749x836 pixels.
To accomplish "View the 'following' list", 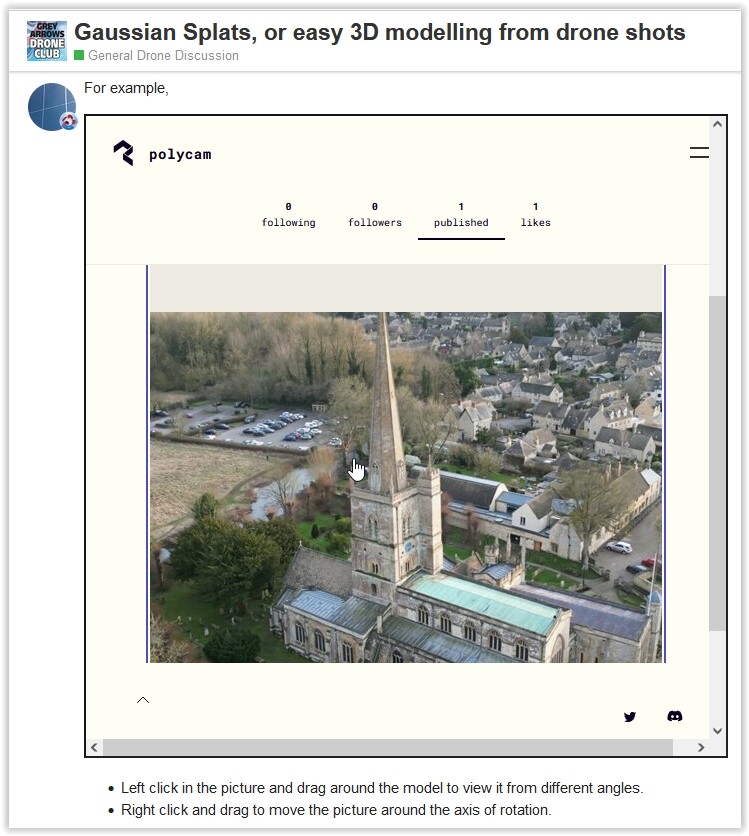I will [x=288, y=215].
